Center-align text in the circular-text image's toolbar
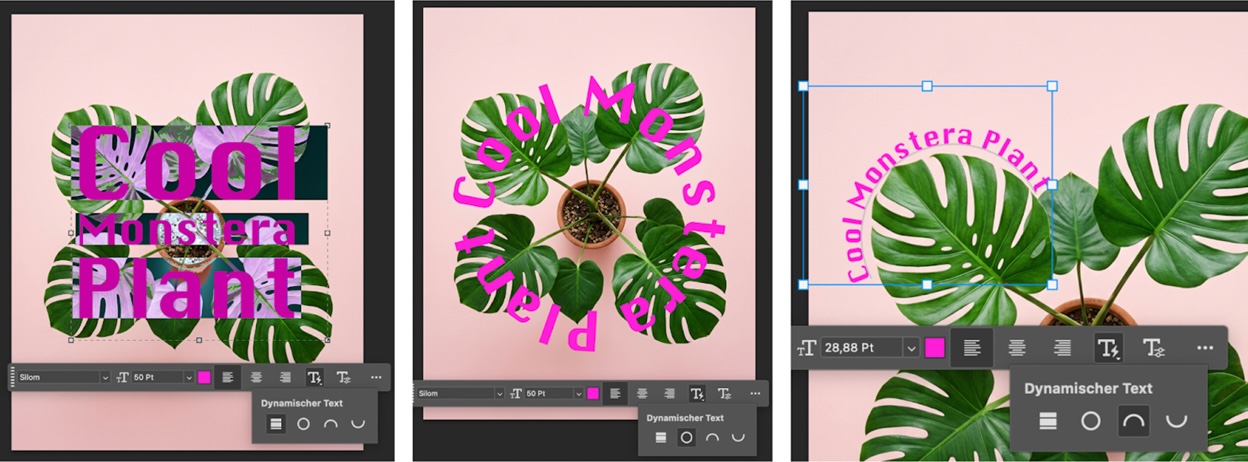The height and width of the screenshot is (462, 1248). 642,393
